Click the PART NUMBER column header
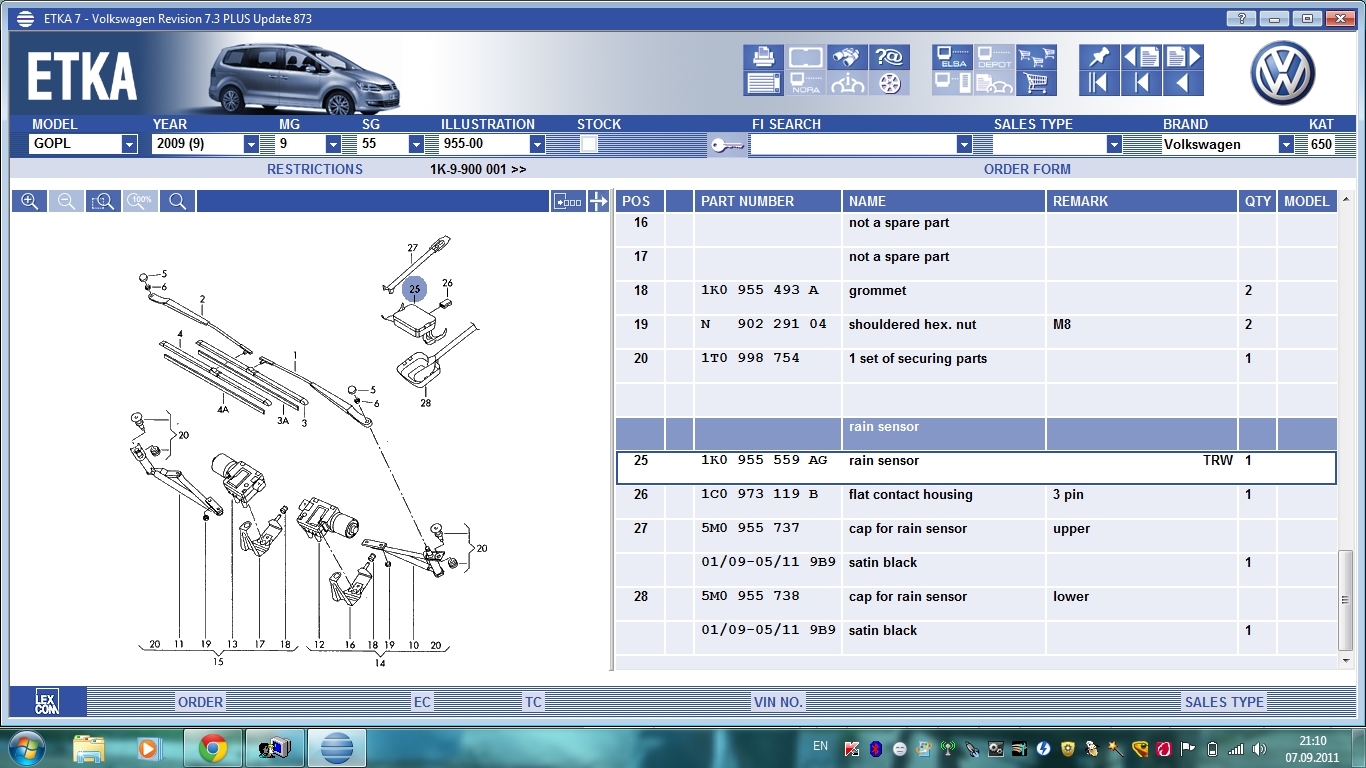Screen dimensions: 1366x768 767,201
